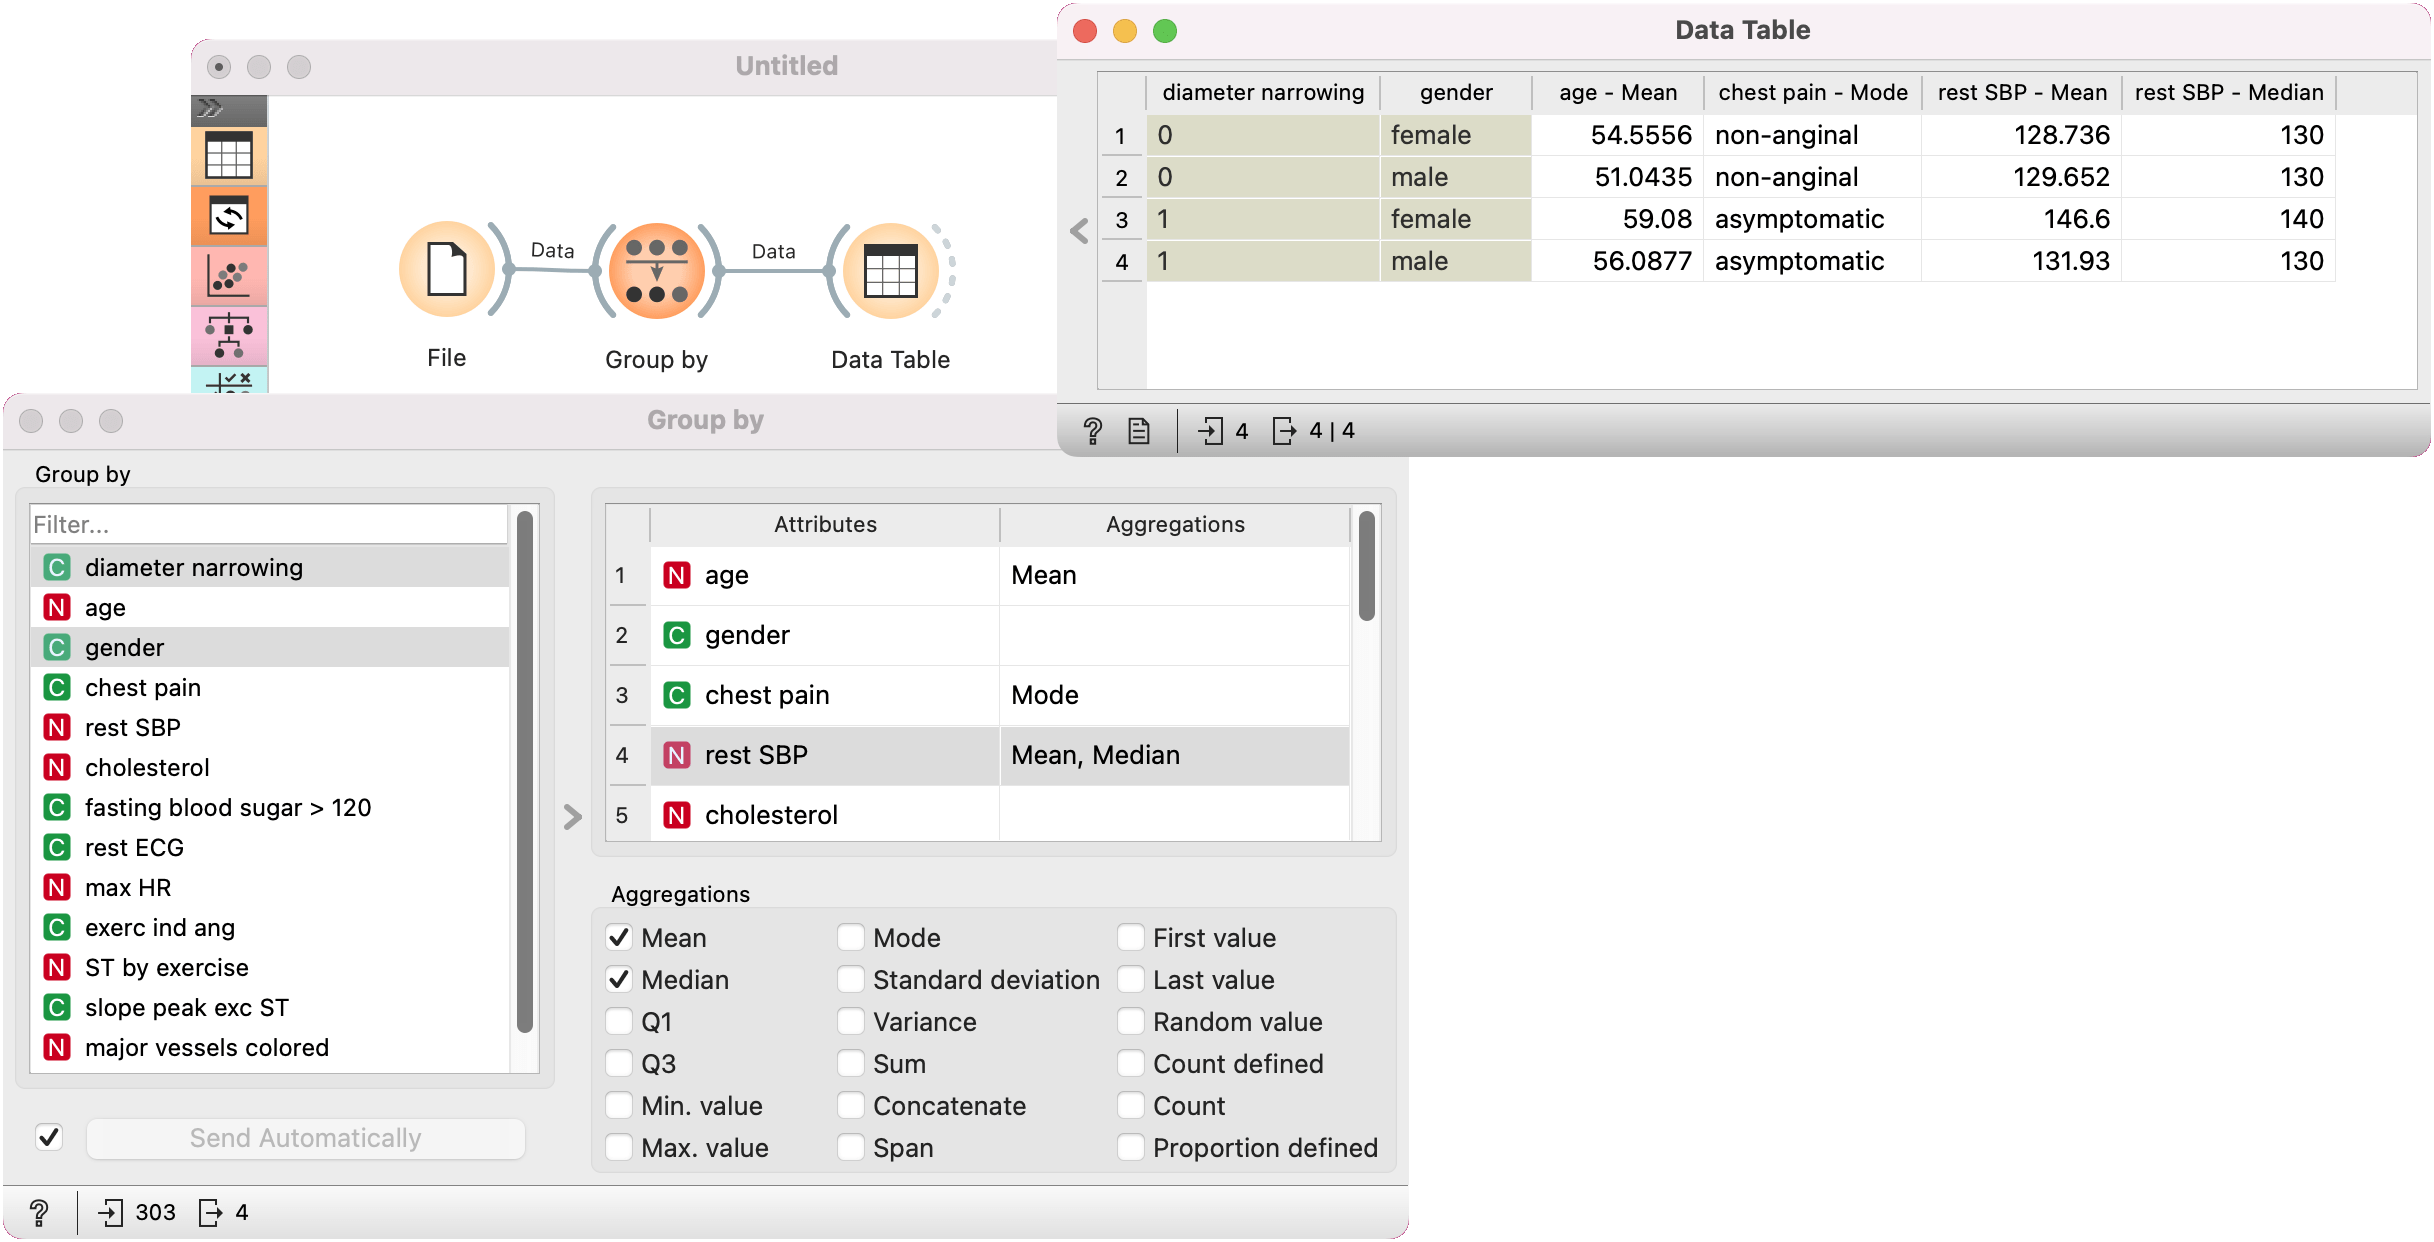Open the Transform category in sidebar
Image resolution: width=2434 pixels, height=1242 pixels.
pyautogui.click(x=229, y=216)
